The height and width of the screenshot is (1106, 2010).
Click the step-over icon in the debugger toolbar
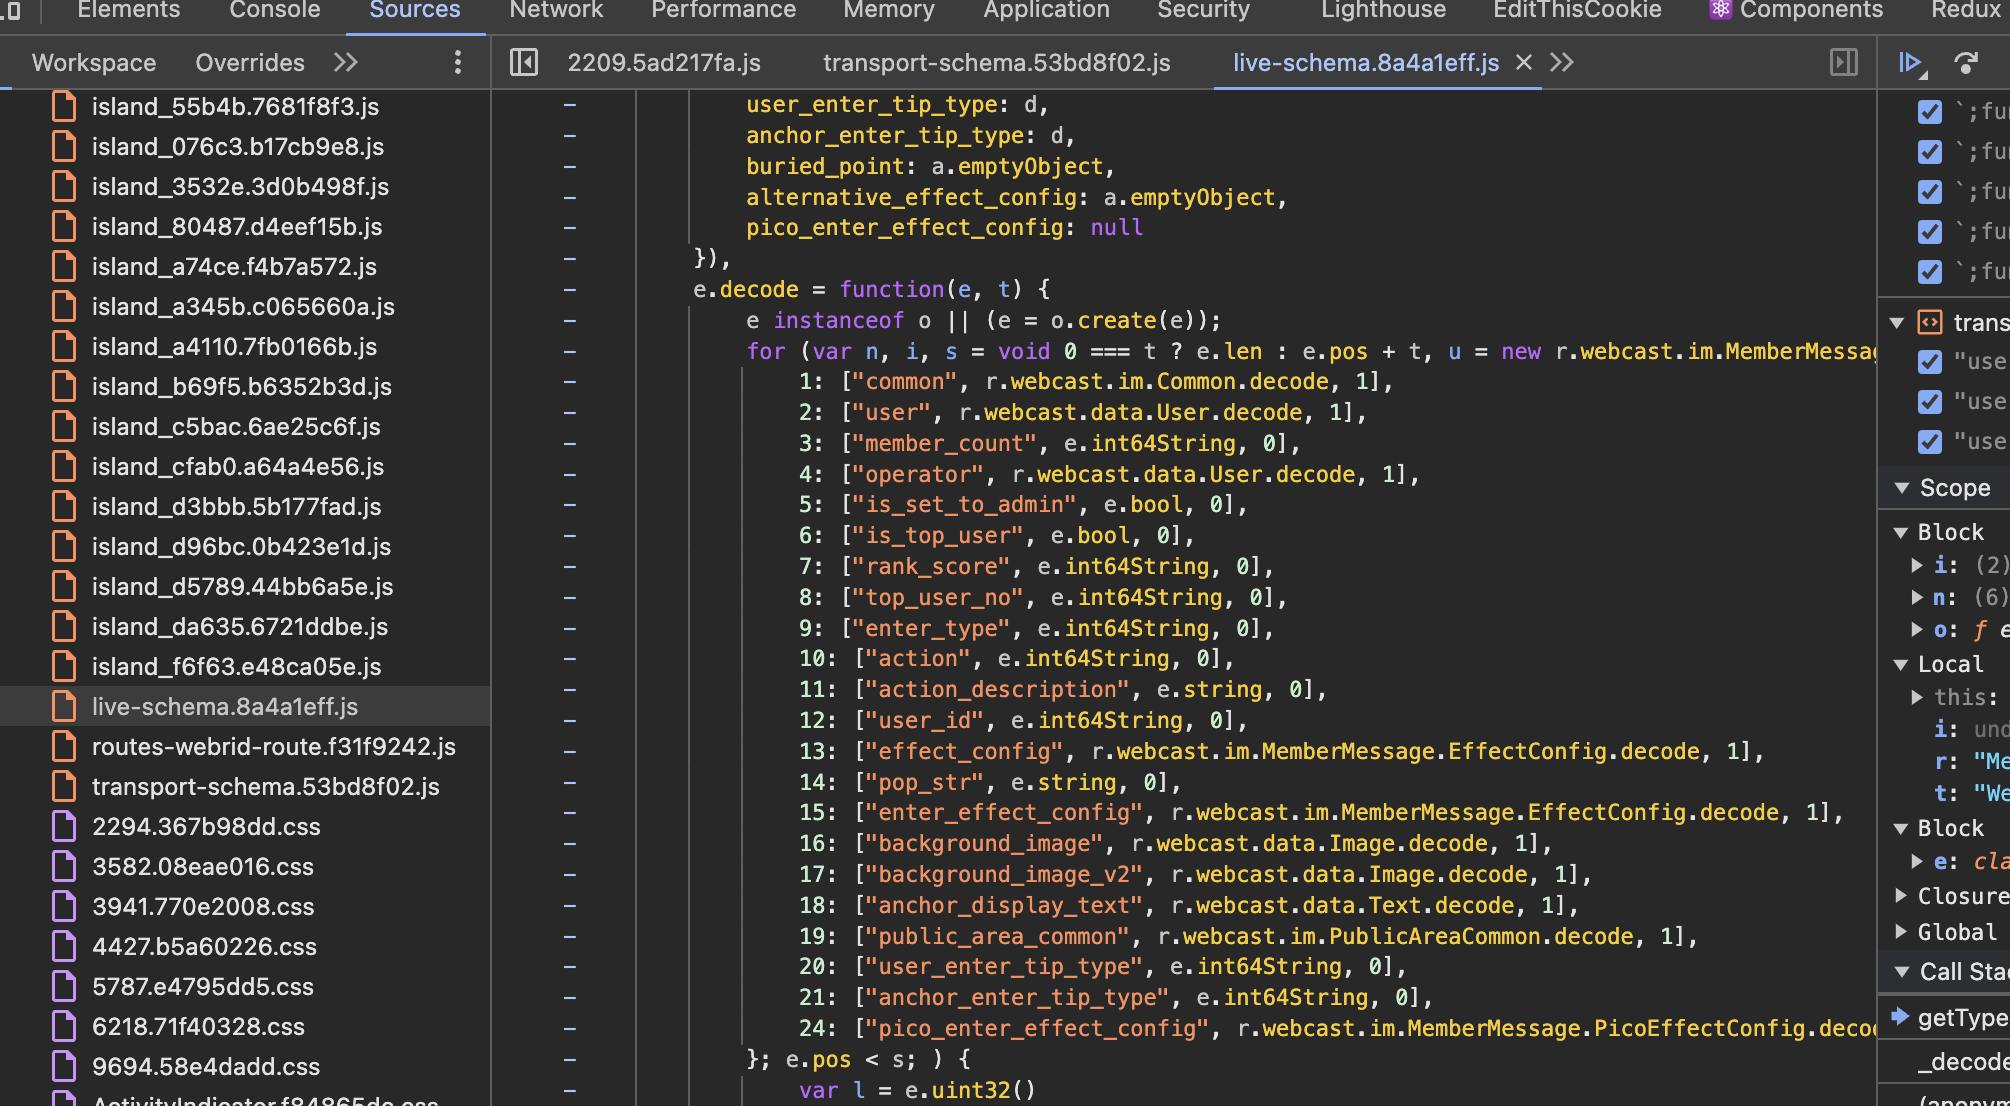tap(1967, 62)
